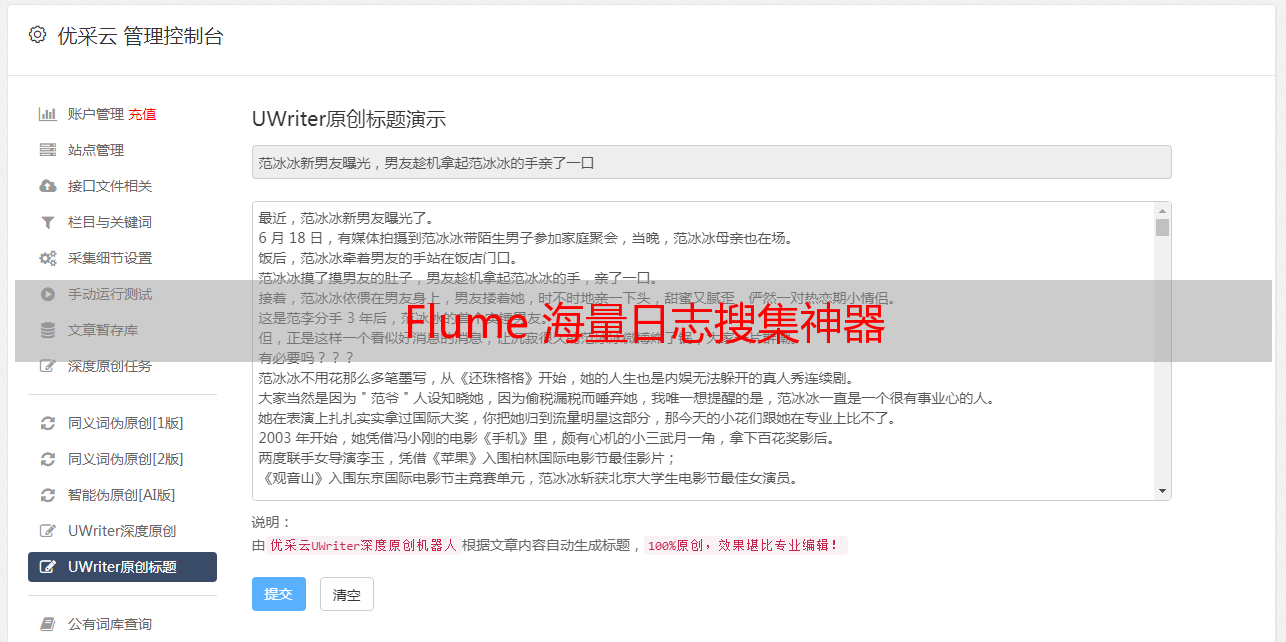The height and width of the screenshot is (642, 1286).
Task: Clear the form with 清空 button
Action: click(x=347, y=594)
